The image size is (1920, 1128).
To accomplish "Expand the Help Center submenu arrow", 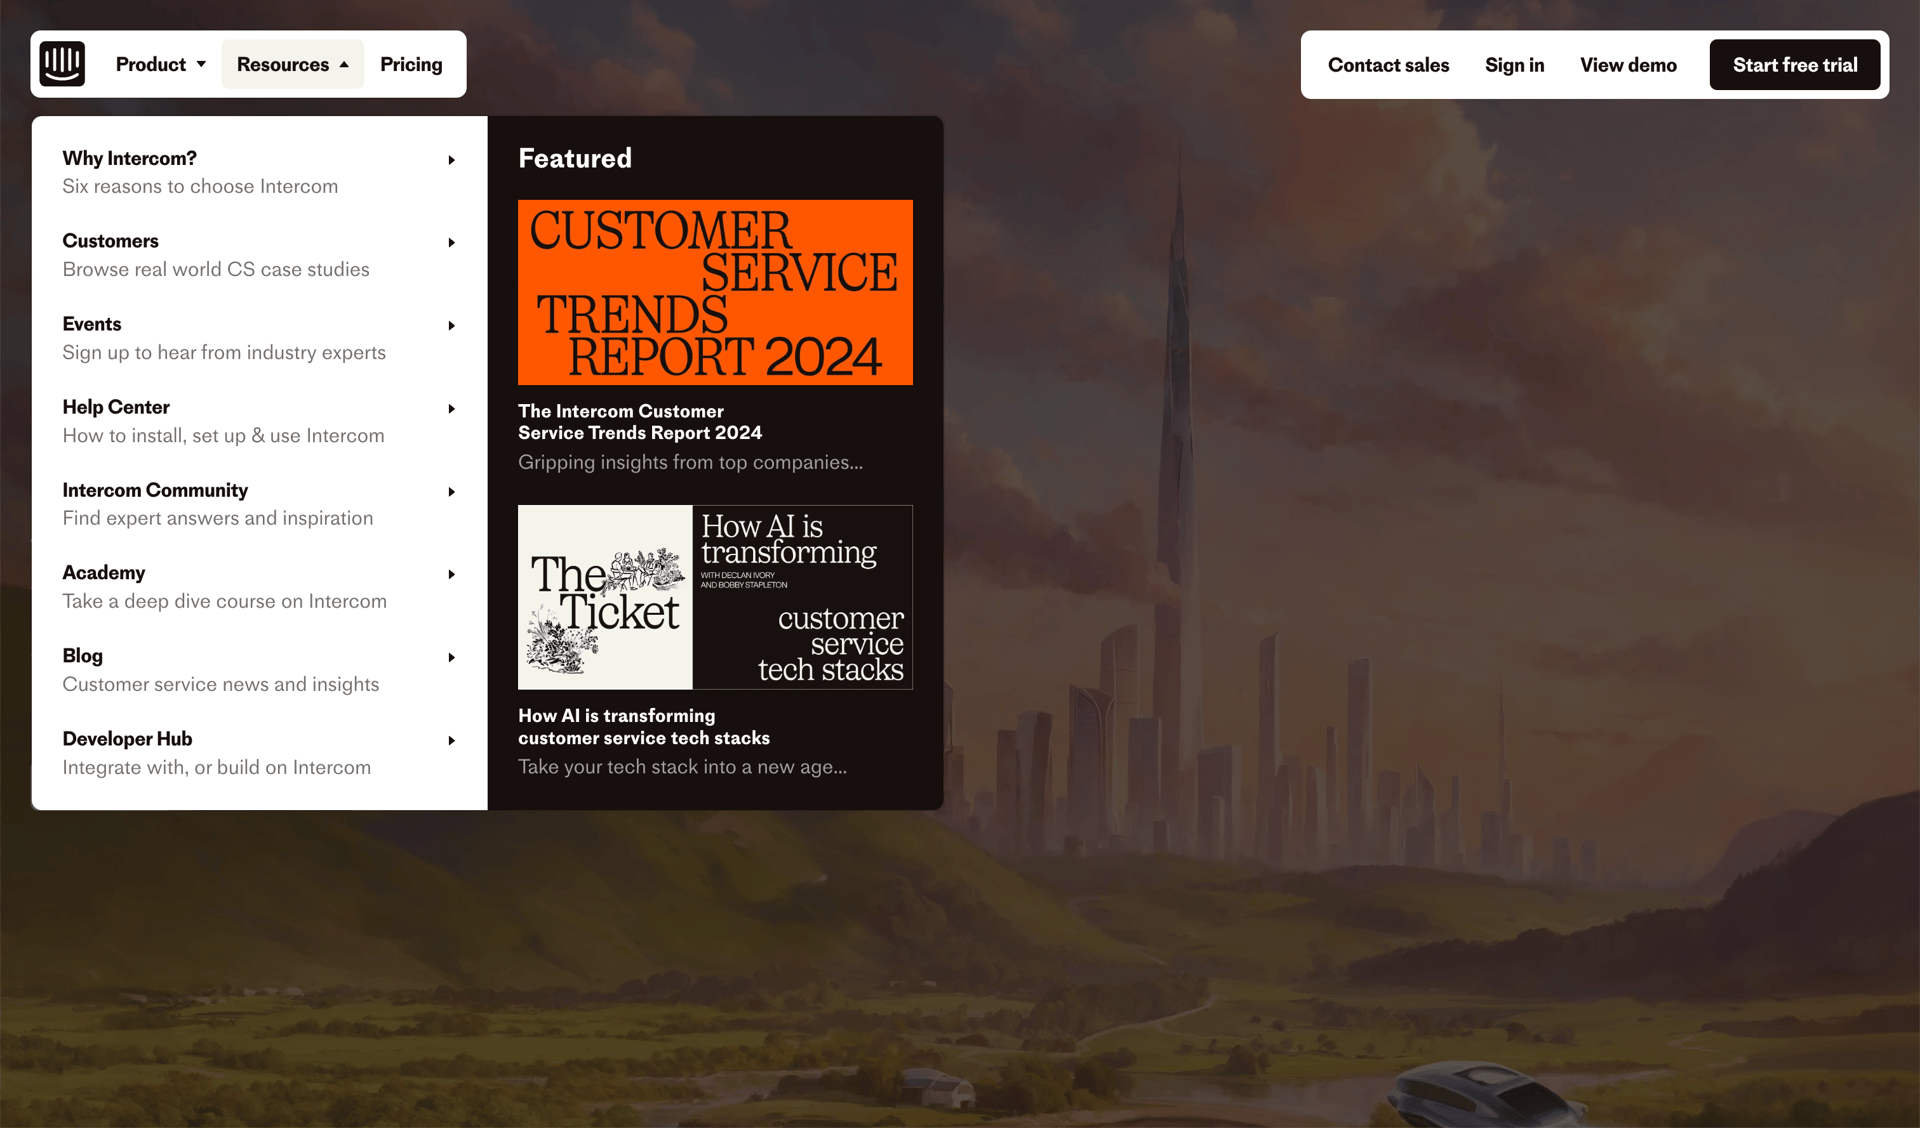I will (451, 409).
